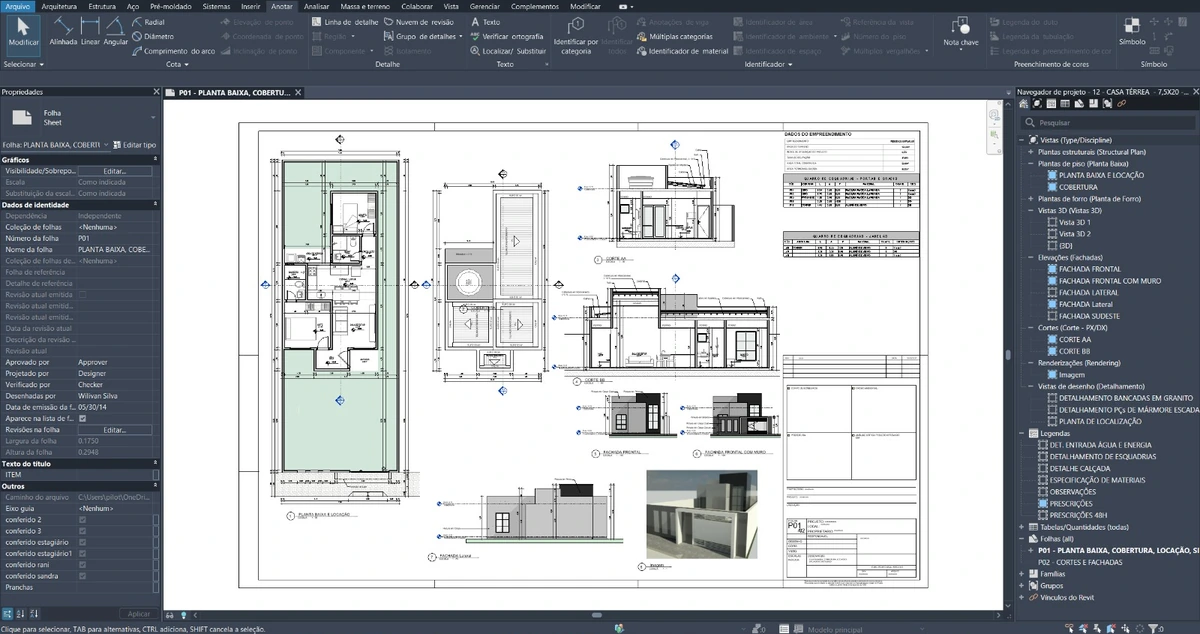The image size is (1200, 634).
Task: Click the Nota chave tool
Action: point(960,32)
